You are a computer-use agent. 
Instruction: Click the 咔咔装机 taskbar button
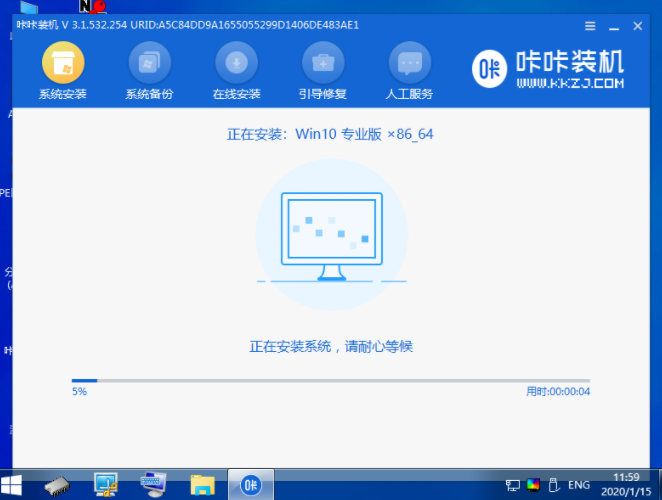(x=251, y=484)
